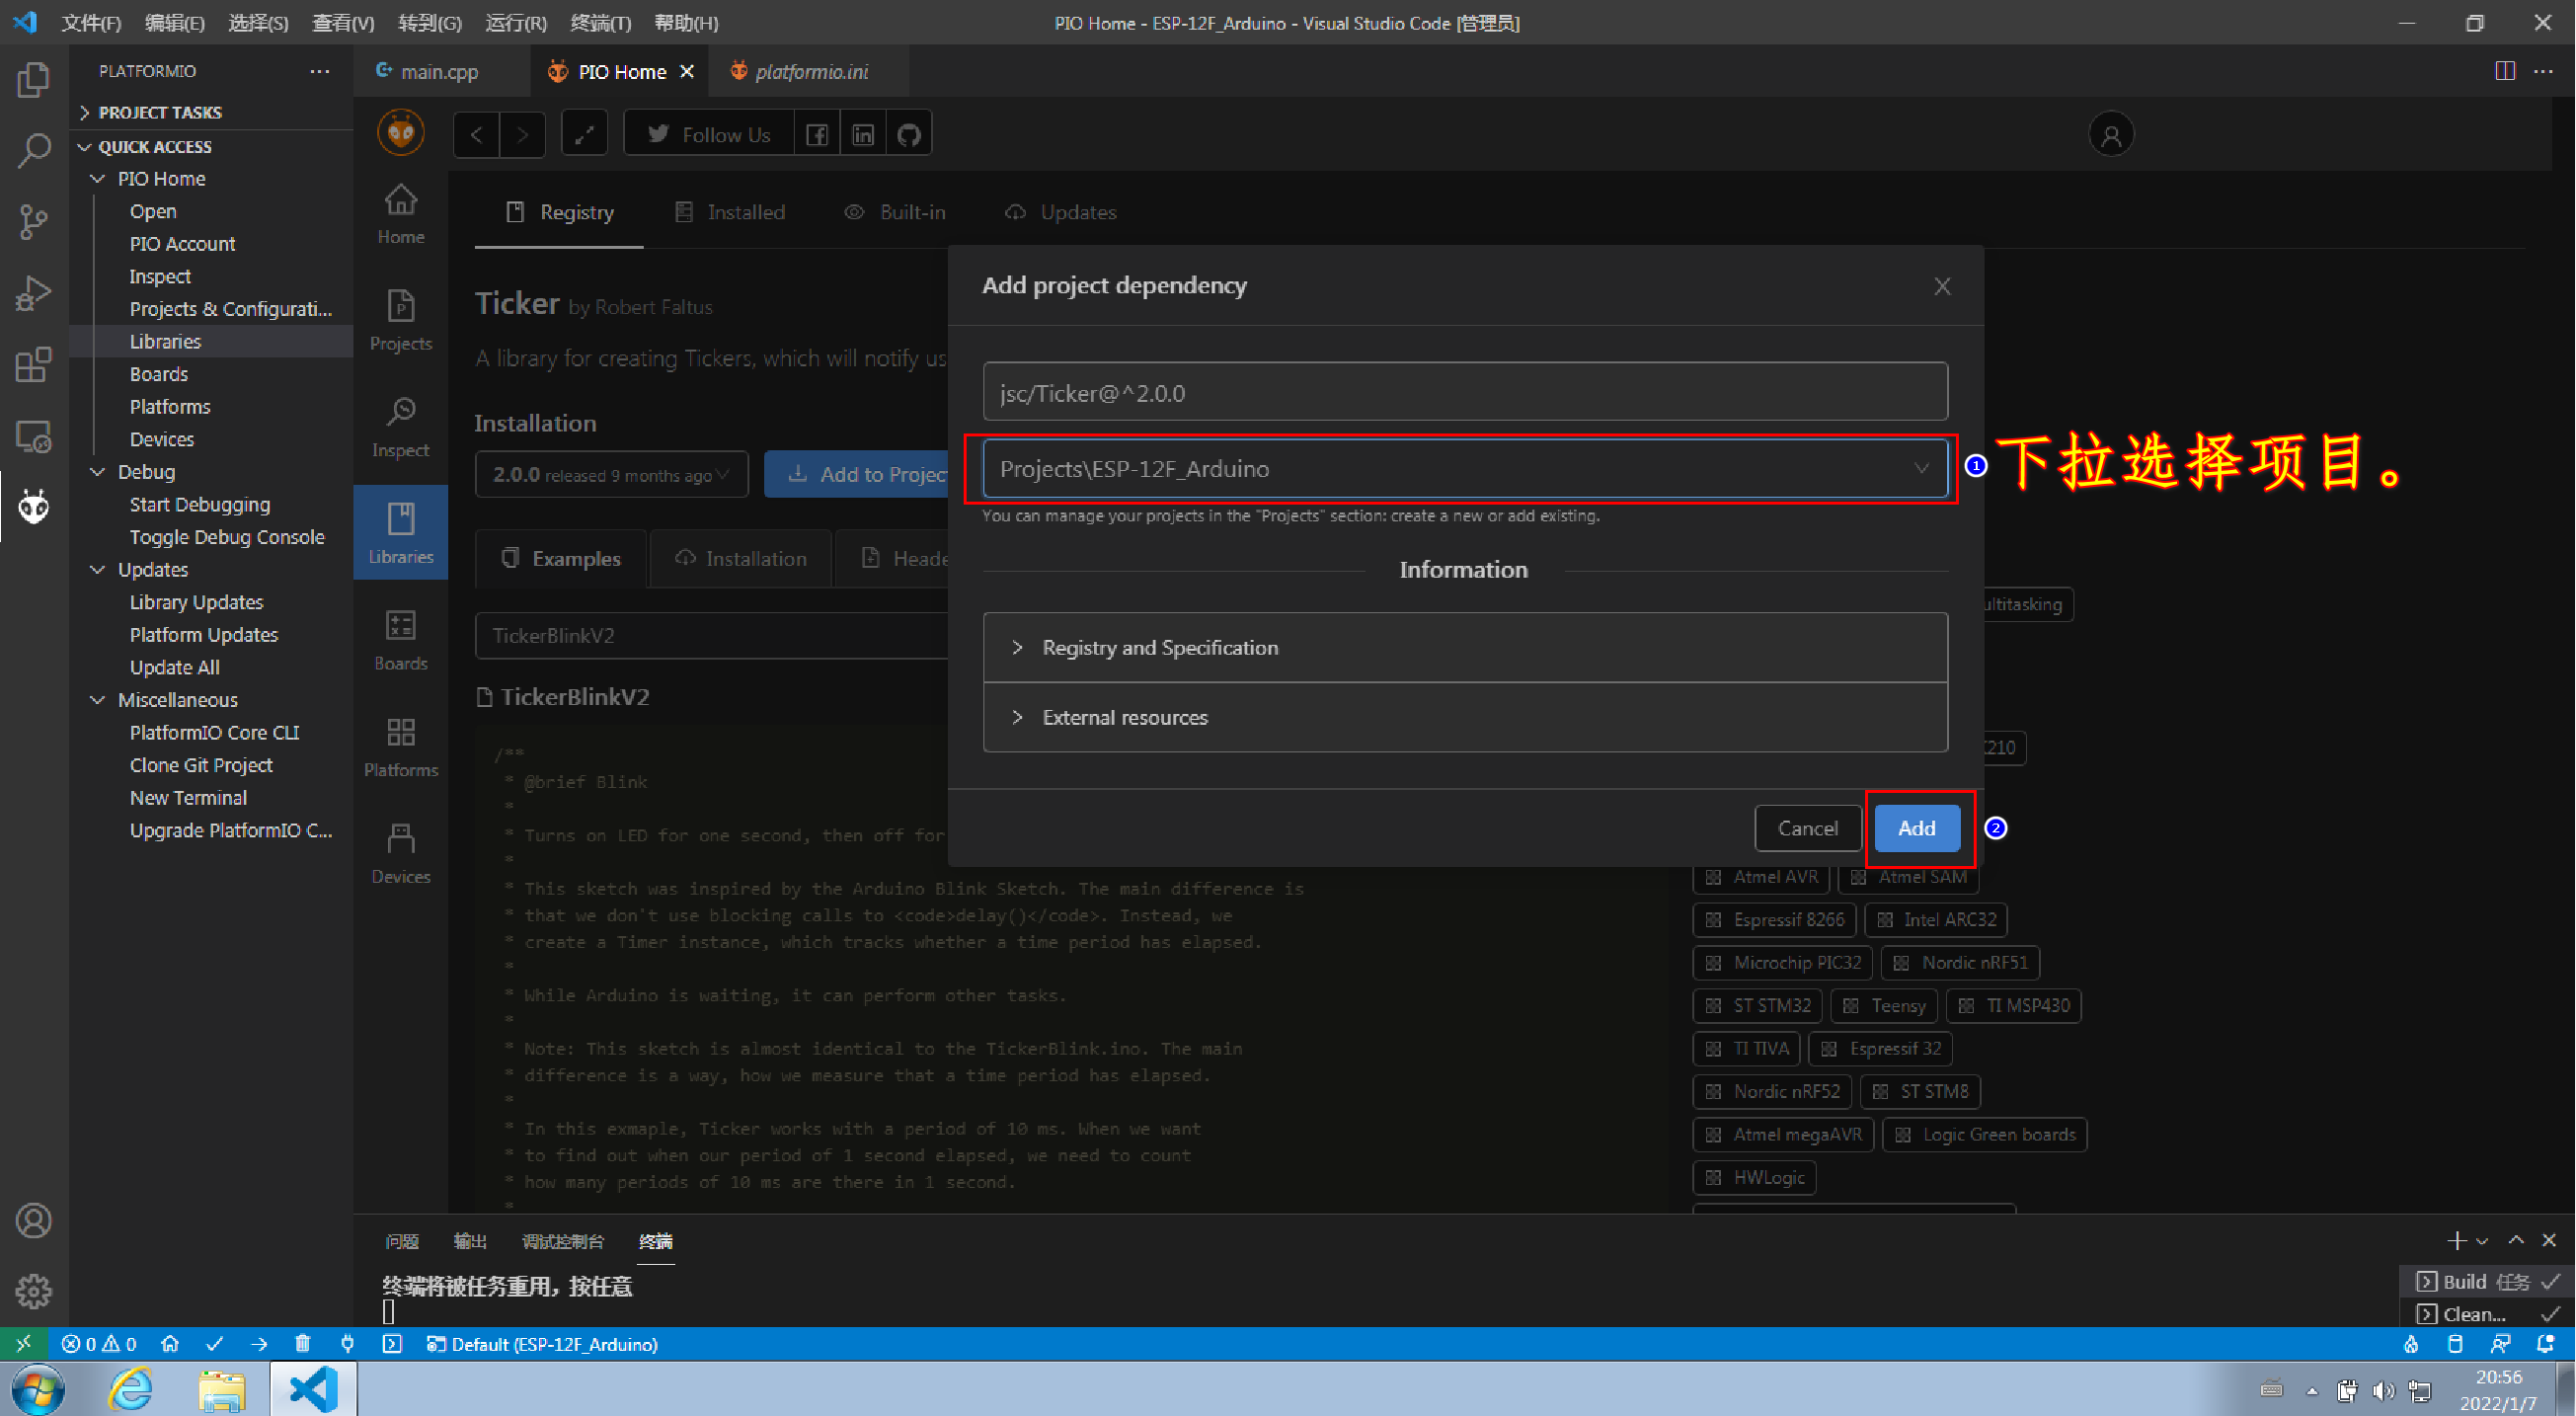The width and height of the screenshot is (2576, 1416).
Task: Open Internet Explorer from the taskbar
Action: 131,1390
